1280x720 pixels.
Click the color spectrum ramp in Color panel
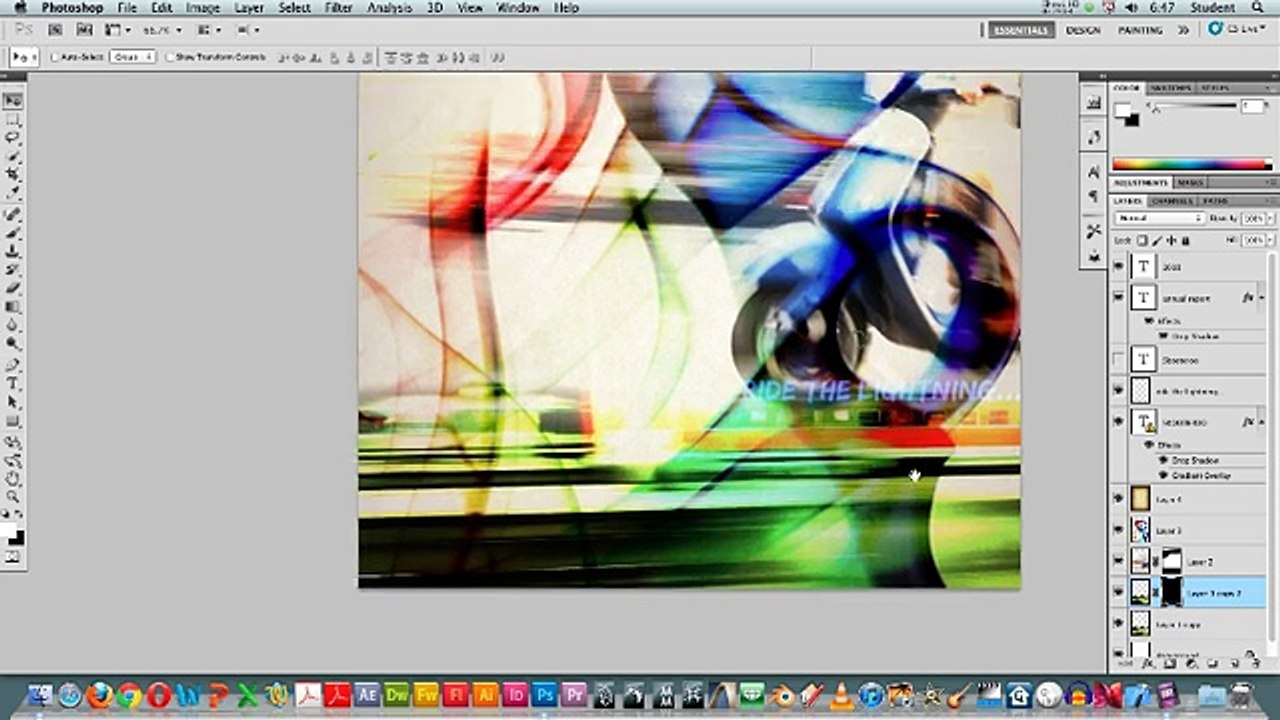point(1193,164)
